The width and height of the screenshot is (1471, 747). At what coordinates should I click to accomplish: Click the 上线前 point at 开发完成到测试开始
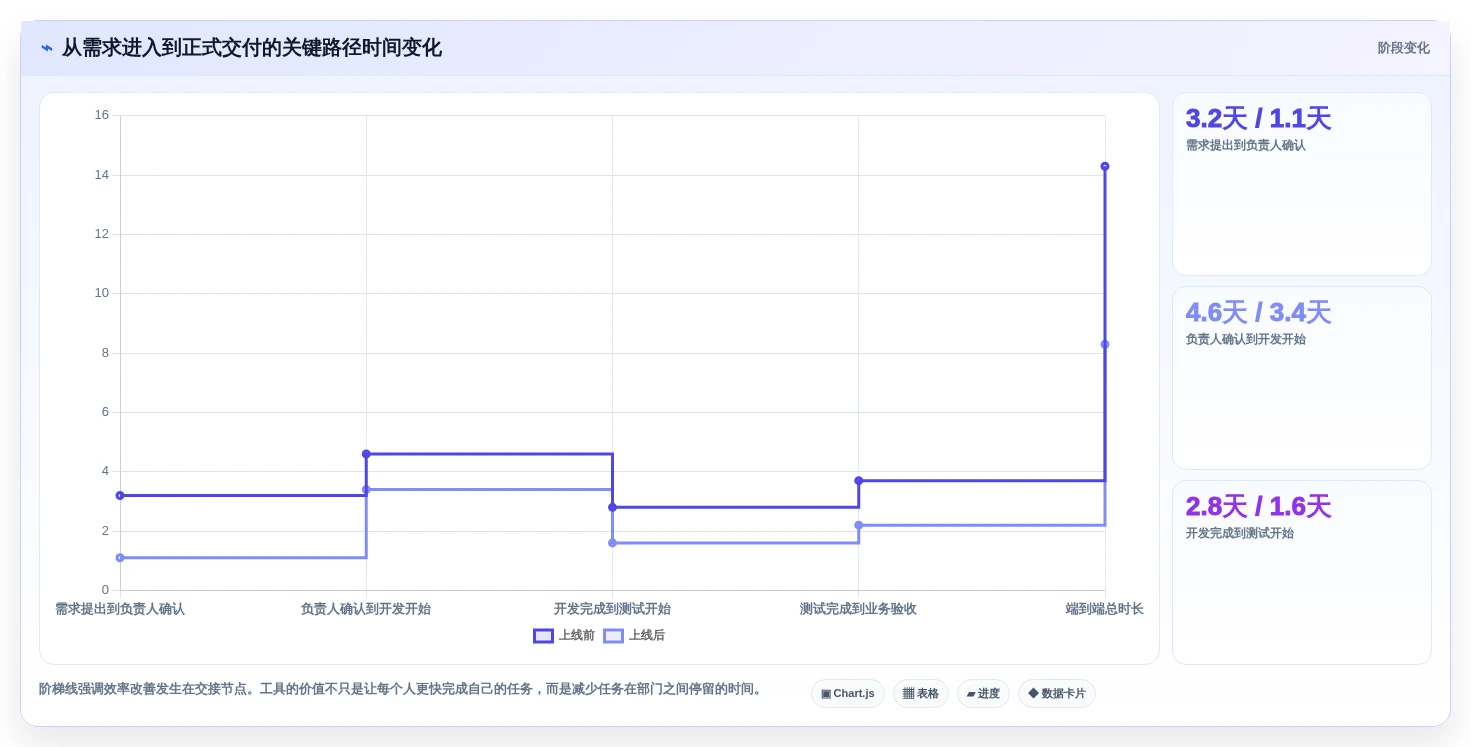(x=612, y=507)
